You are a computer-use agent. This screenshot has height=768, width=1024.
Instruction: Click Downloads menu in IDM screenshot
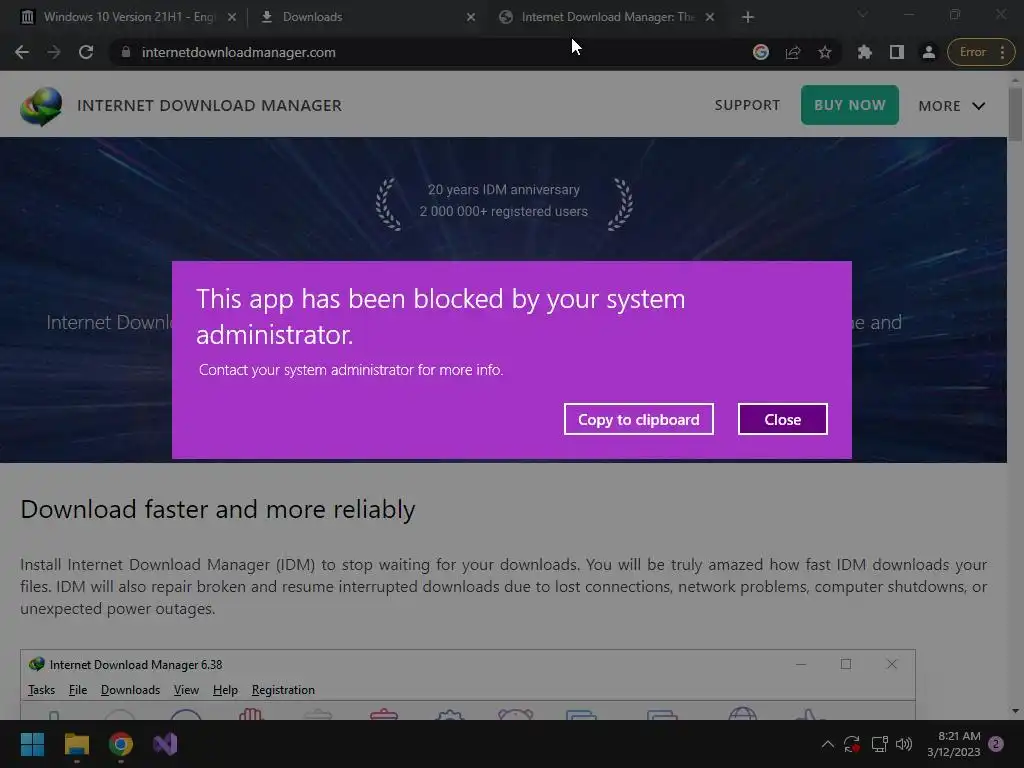[x=130, y=690]
